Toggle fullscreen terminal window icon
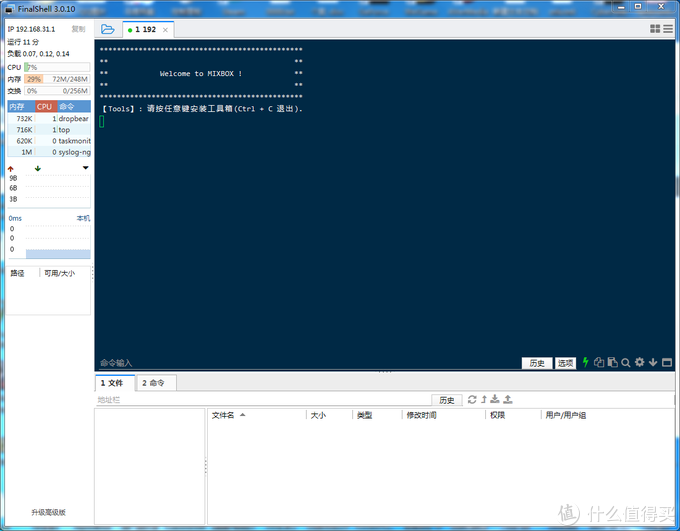 coord(667,363)
